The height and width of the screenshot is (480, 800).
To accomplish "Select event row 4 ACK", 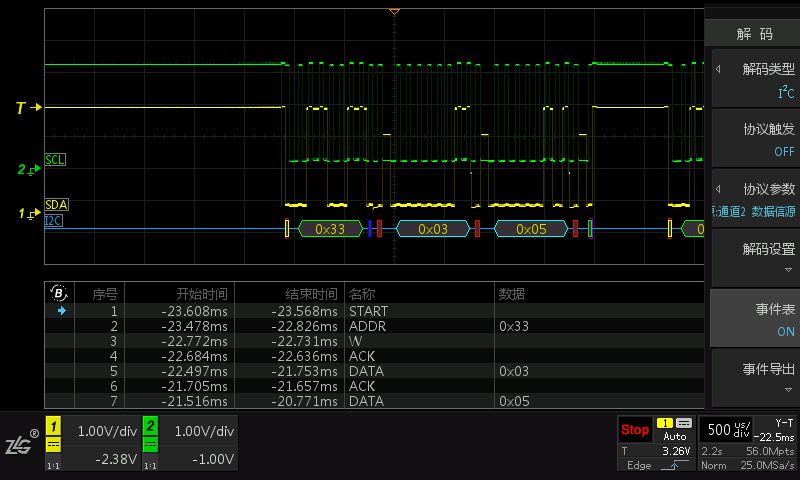I will (x=374, y=356).
